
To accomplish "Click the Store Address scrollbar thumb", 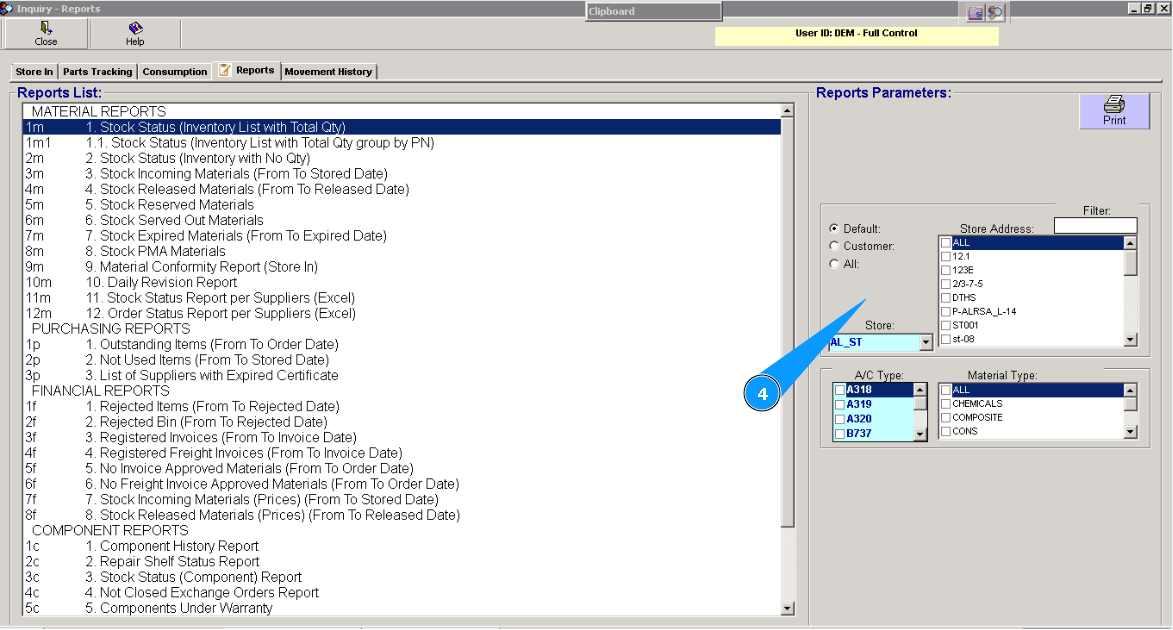I will pos(1130,263).
